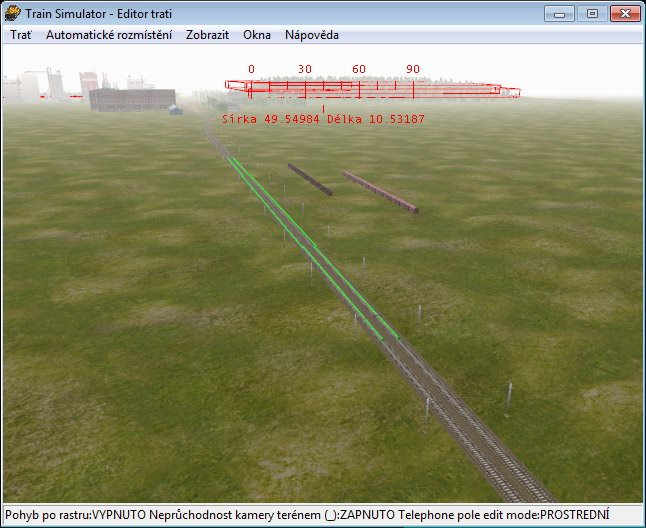
Task: Click the scale marker labeled 60
Action: click(359, 69)
